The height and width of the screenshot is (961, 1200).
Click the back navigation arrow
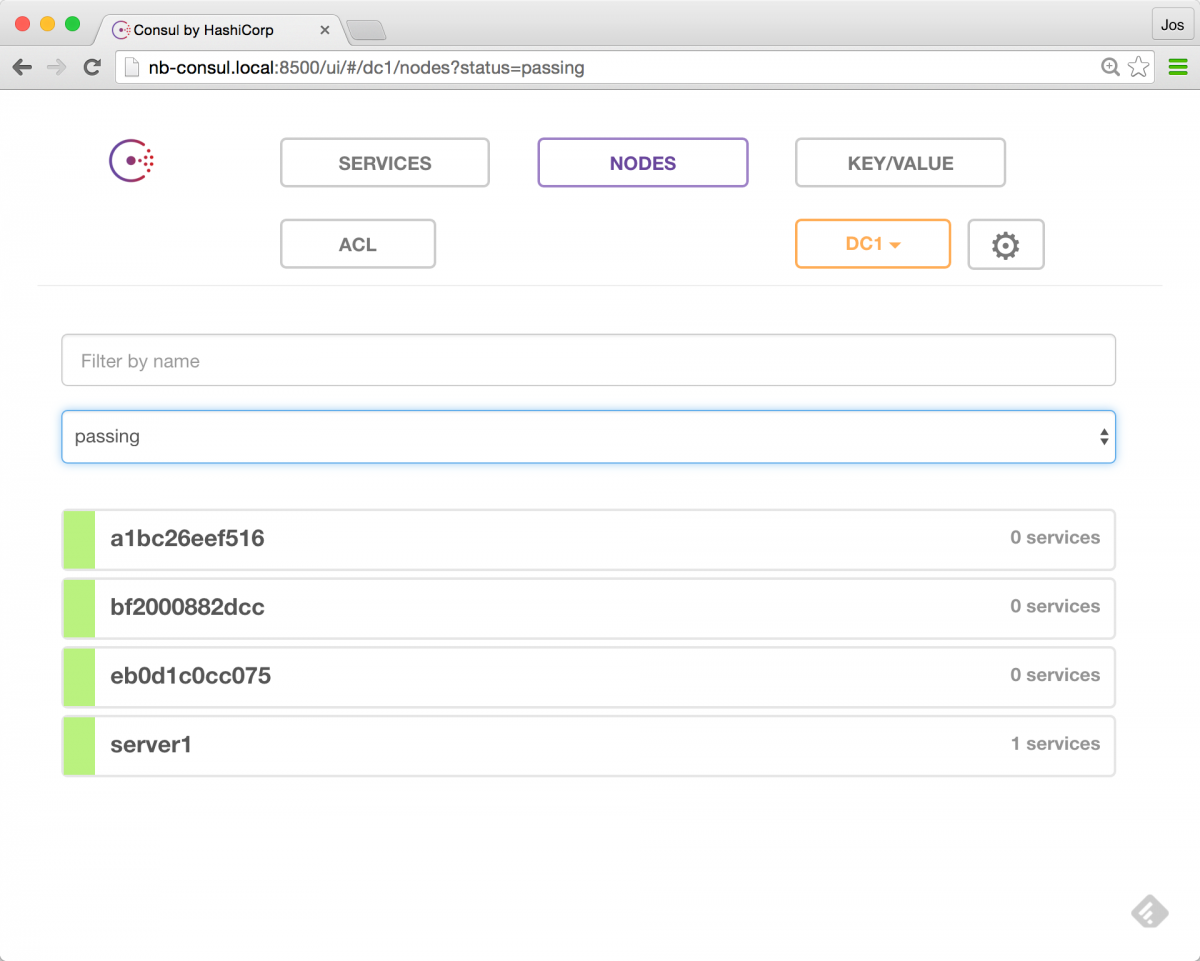[x=21, y=67]
